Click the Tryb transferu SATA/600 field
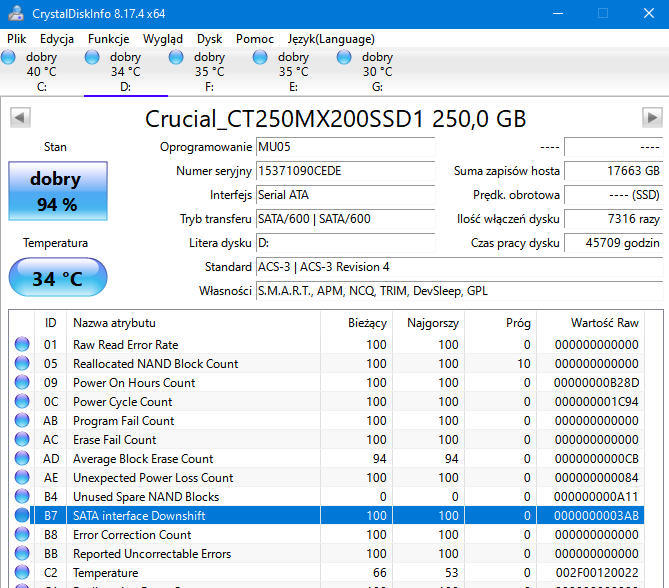The width and height of the screenshot is (669, 588). [345, 219]
